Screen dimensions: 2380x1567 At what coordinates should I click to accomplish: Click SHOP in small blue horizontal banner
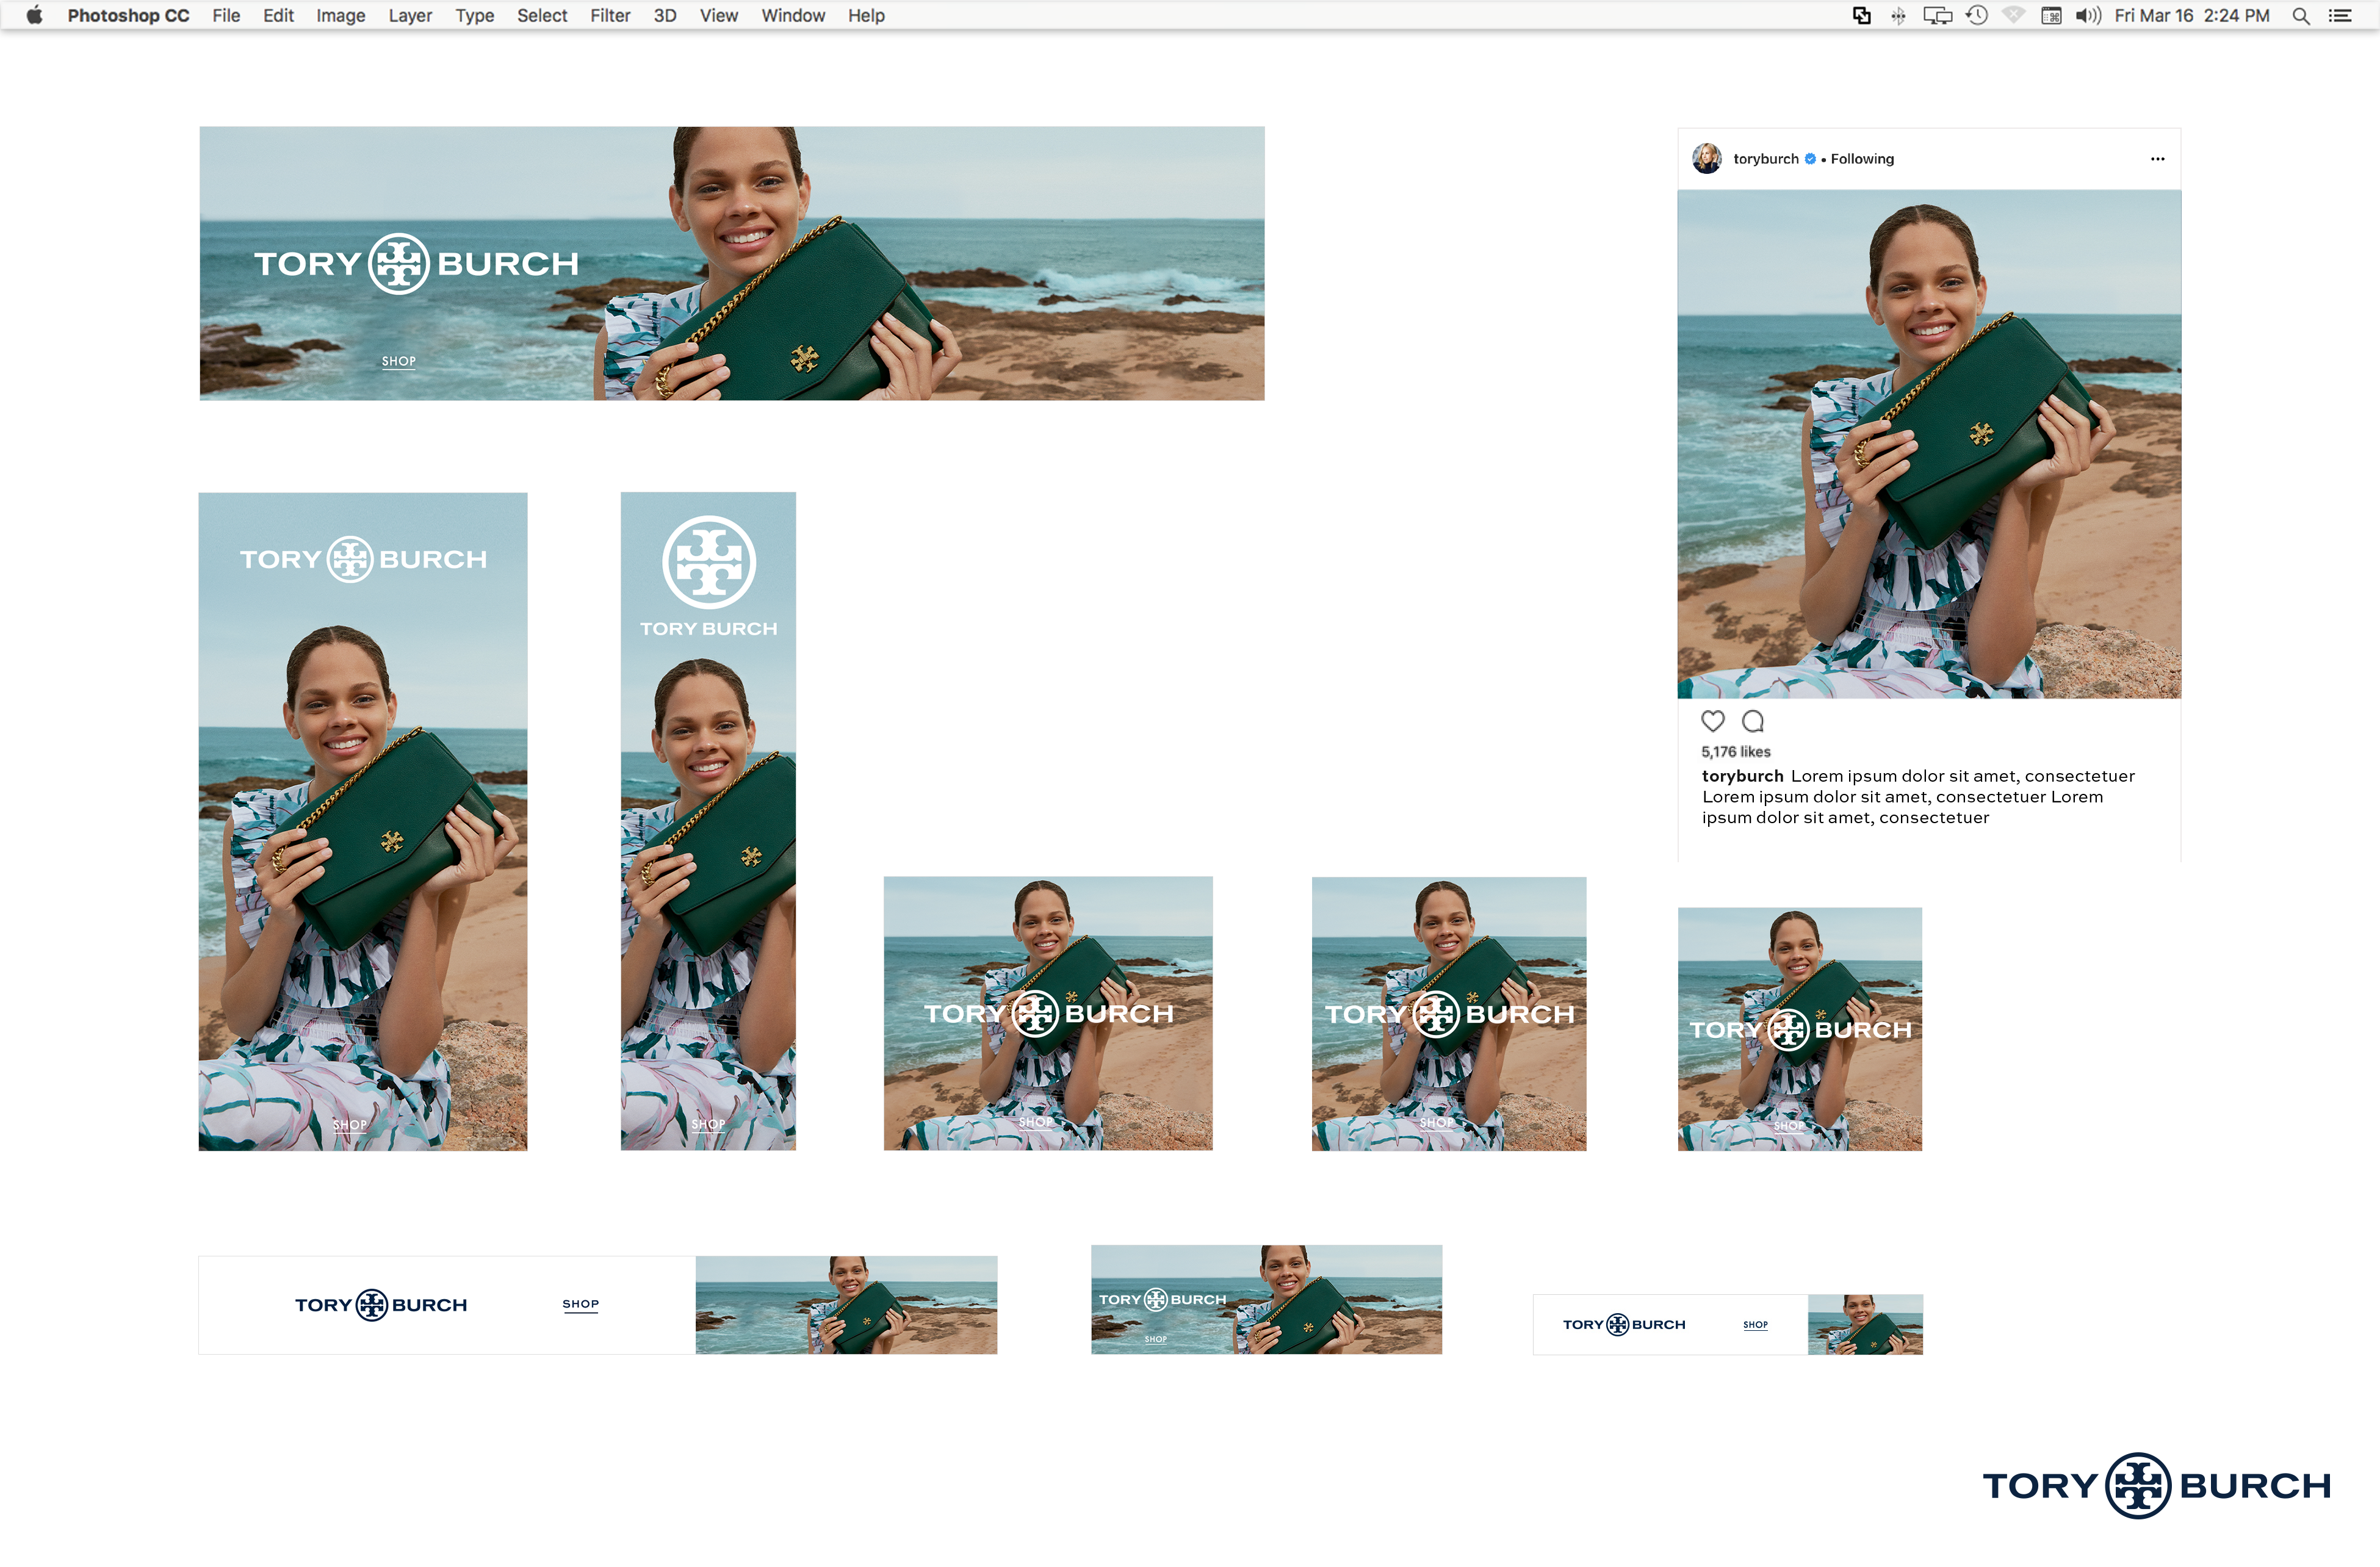[x=1156, y=1339]
